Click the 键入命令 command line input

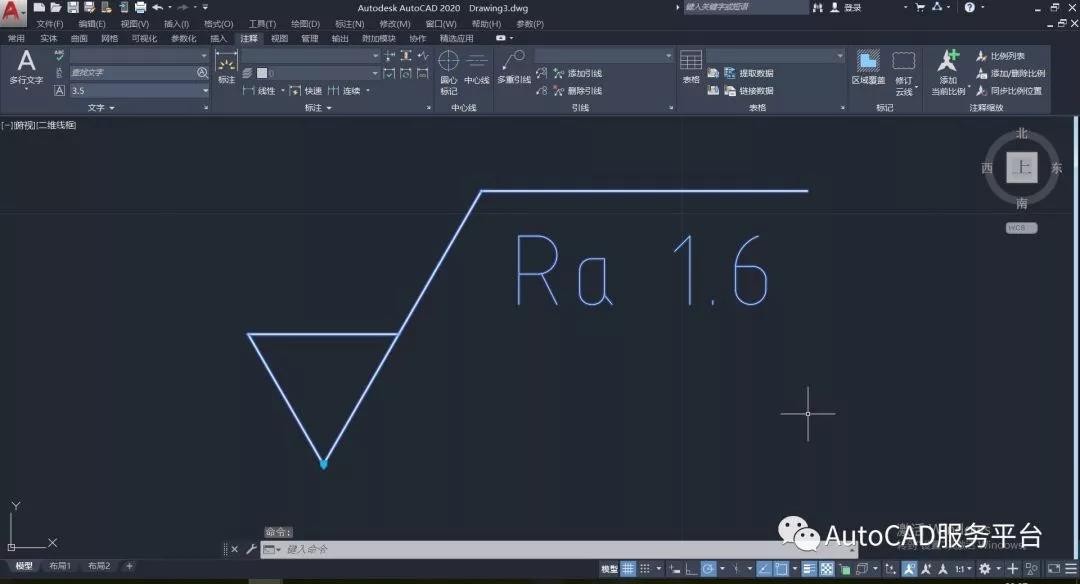tap(558, 549)
